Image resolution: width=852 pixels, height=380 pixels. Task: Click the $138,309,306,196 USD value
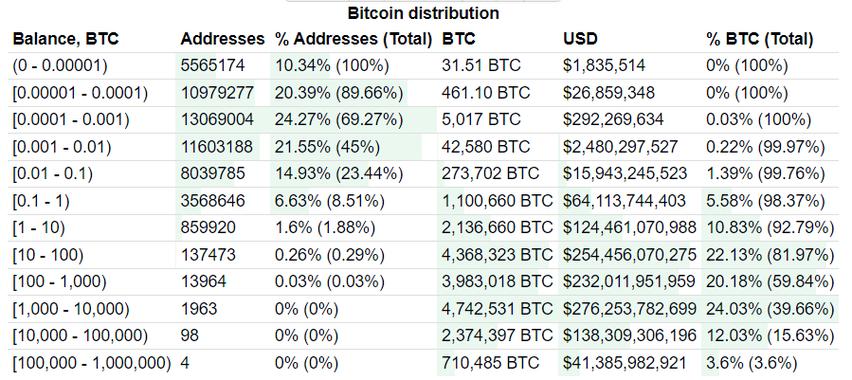[x=629, y=337]
